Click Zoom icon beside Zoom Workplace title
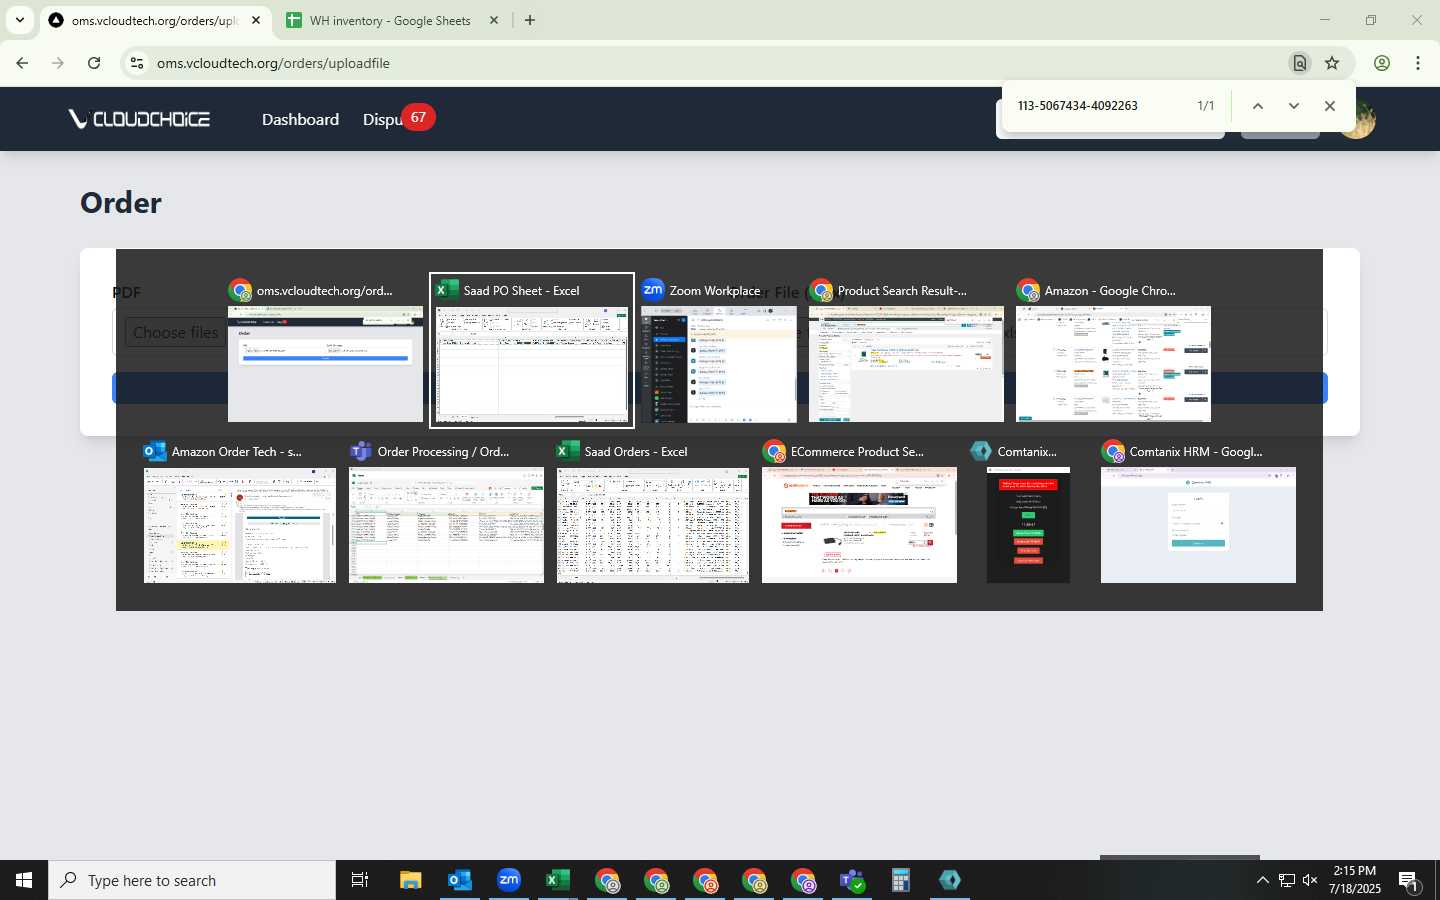The width and height of the screenshot is (1440, 900). tap(653, 290)
